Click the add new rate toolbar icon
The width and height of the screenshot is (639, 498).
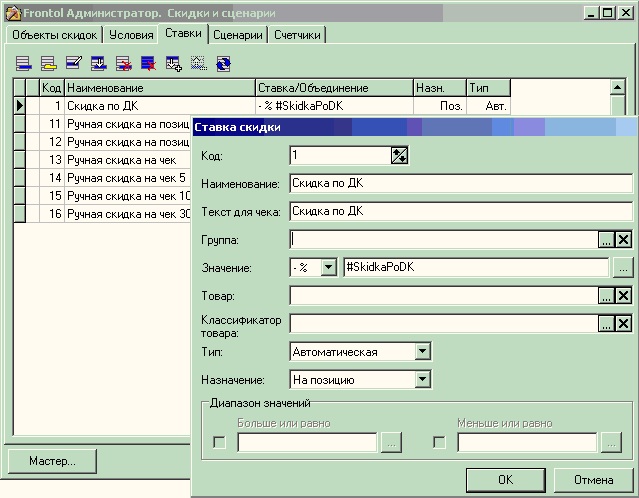[x=24, y=64]
